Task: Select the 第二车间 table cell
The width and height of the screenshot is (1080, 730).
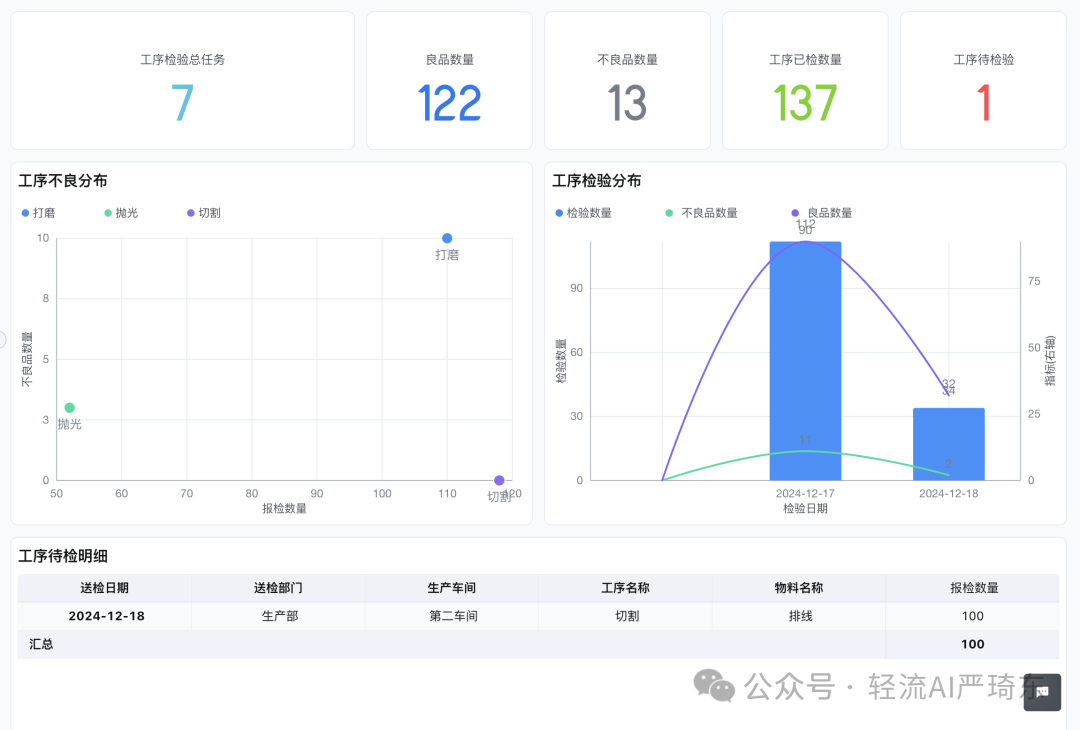Action: (x=453, y=616)
